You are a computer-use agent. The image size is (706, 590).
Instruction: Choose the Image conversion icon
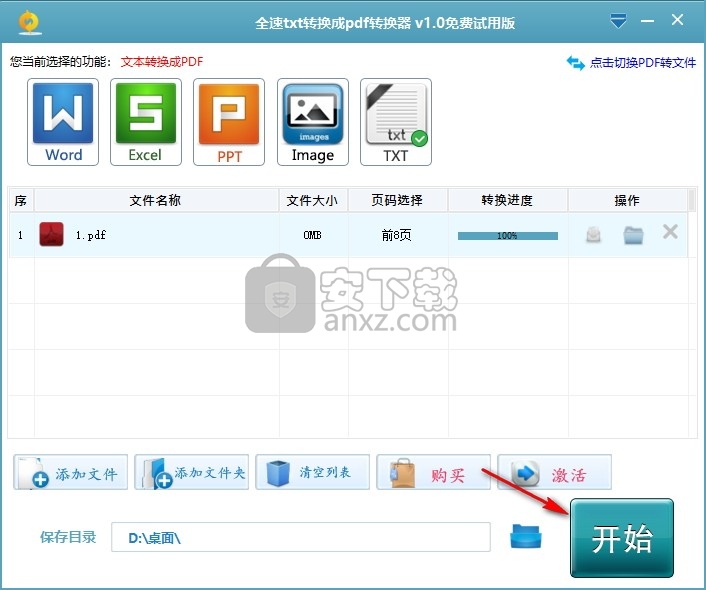click(312, 122)
